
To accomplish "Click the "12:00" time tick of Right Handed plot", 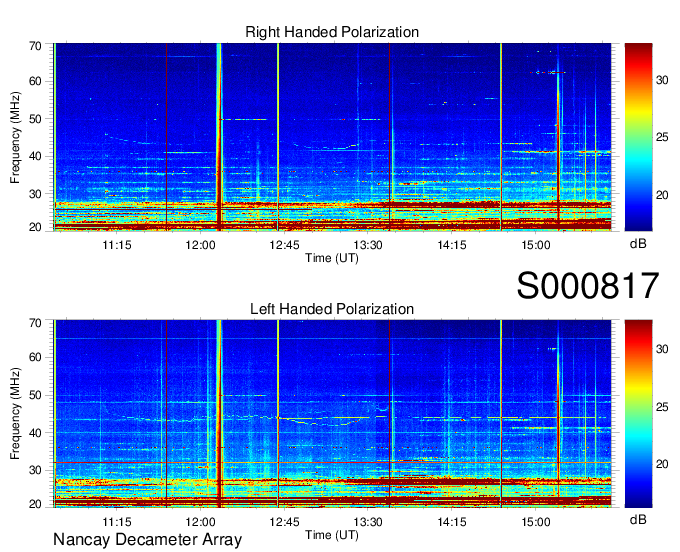I will [200, 245].
